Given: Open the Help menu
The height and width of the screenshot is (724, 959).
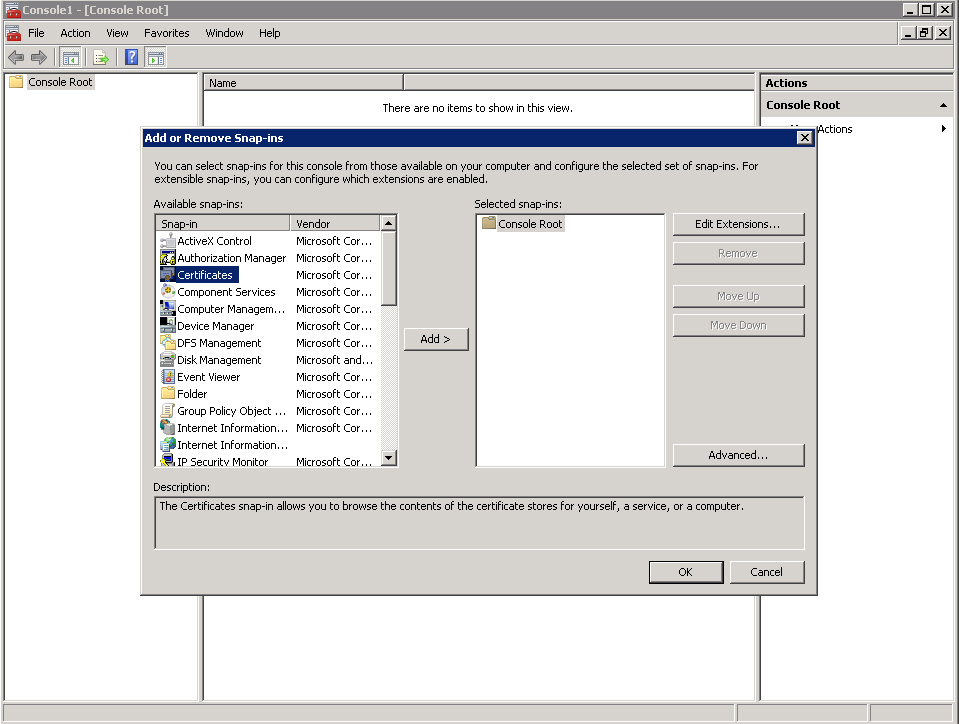Looking at the screenshot, I should coord(269,33).
